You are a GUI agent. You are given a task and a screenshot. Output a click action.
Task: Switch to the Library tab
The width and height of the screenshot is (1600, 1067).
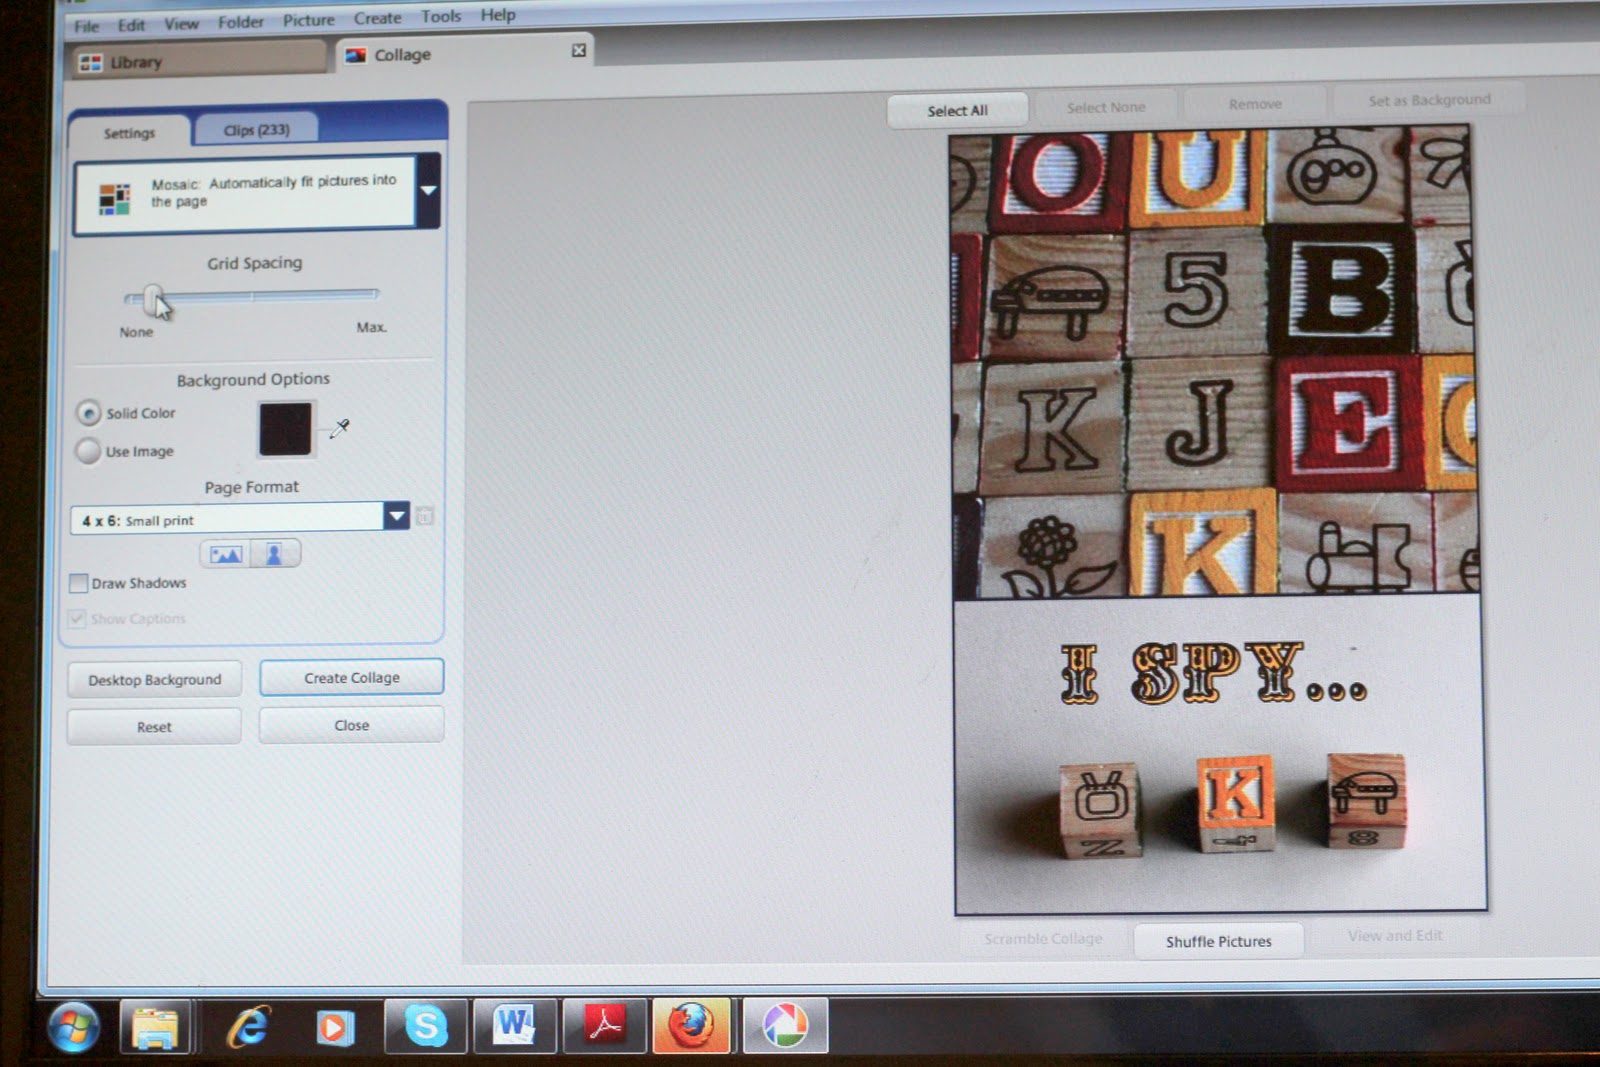[199, 61]
